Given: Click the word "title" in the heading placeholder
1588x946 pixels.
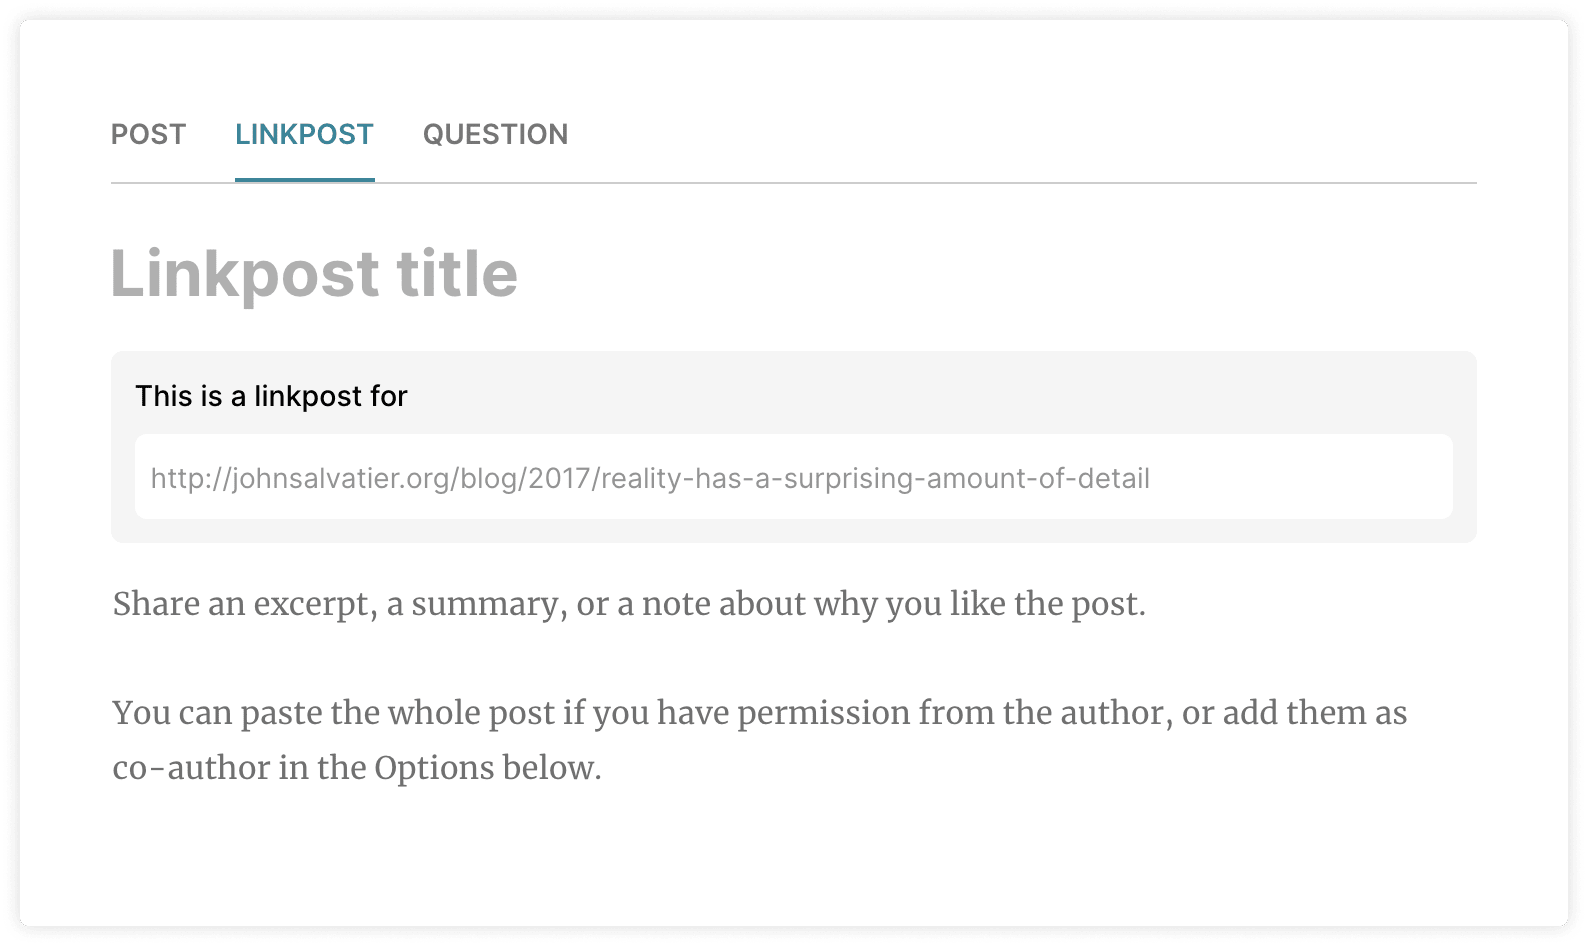Looking at the screenshot, I should 457,274.
